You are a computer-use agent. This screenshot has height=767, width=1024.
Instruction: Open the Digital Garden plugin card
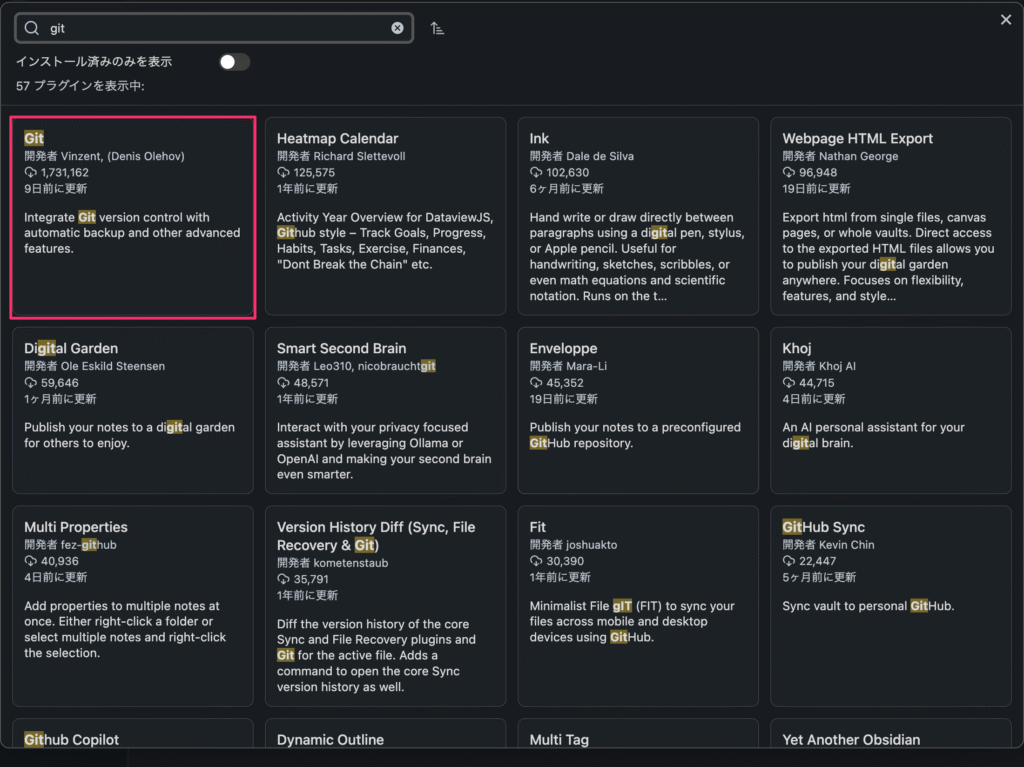(x=133, y=410)
